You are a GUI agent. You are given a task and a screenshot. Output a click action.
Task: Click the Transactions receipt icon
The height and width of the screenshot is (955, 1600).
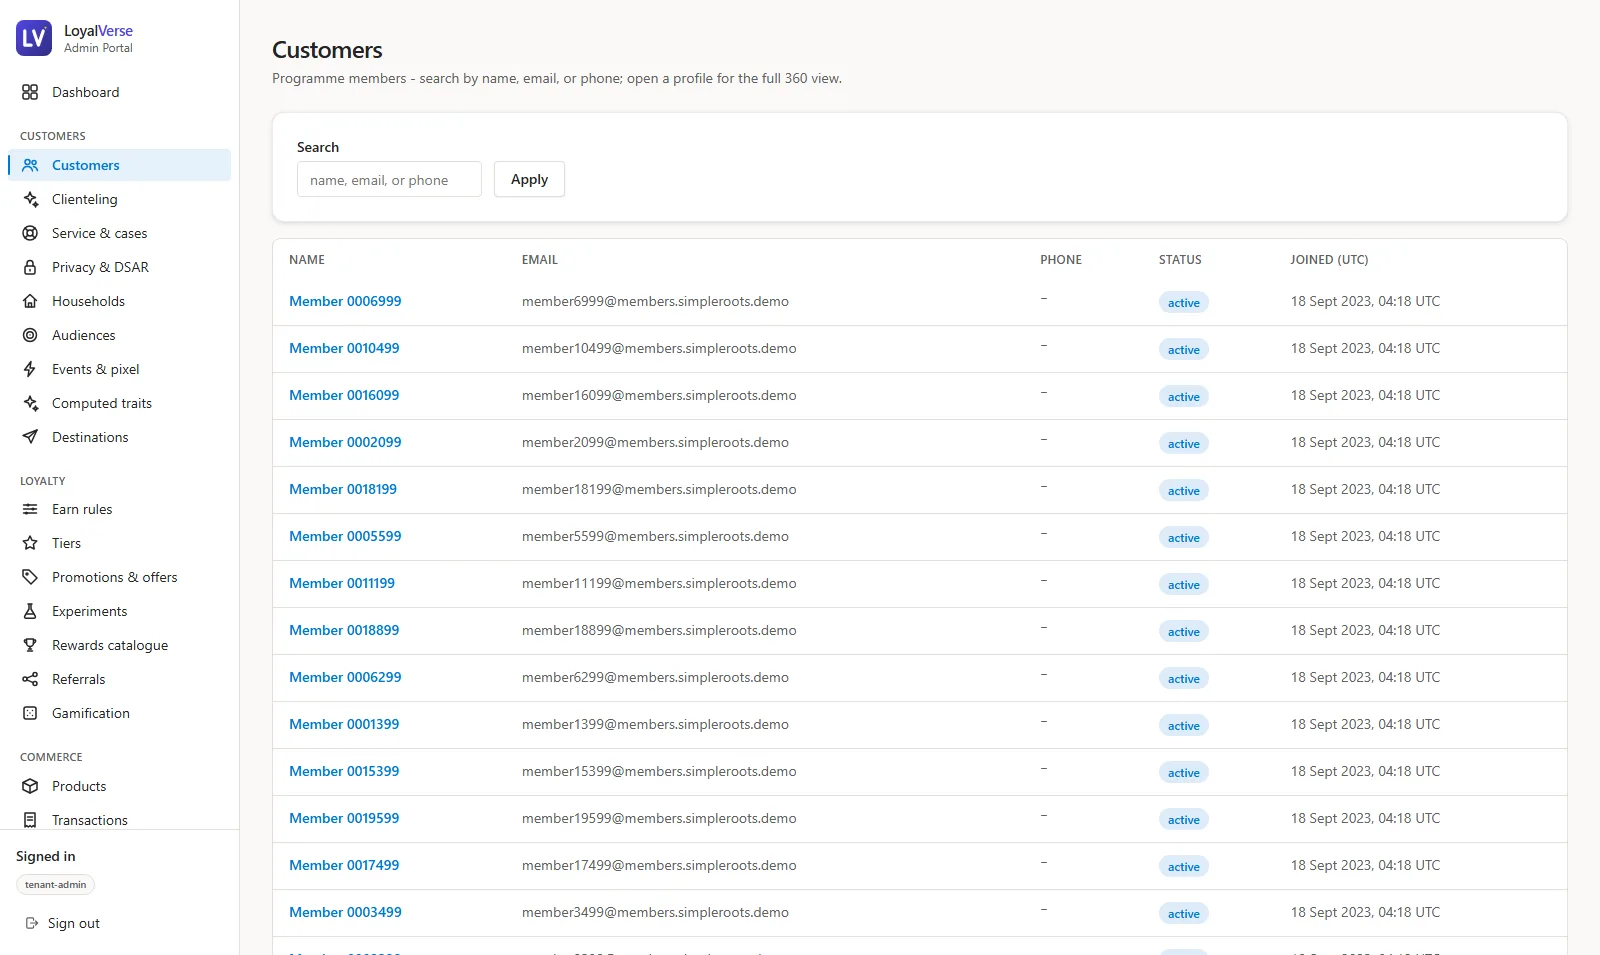coord(30,820)
